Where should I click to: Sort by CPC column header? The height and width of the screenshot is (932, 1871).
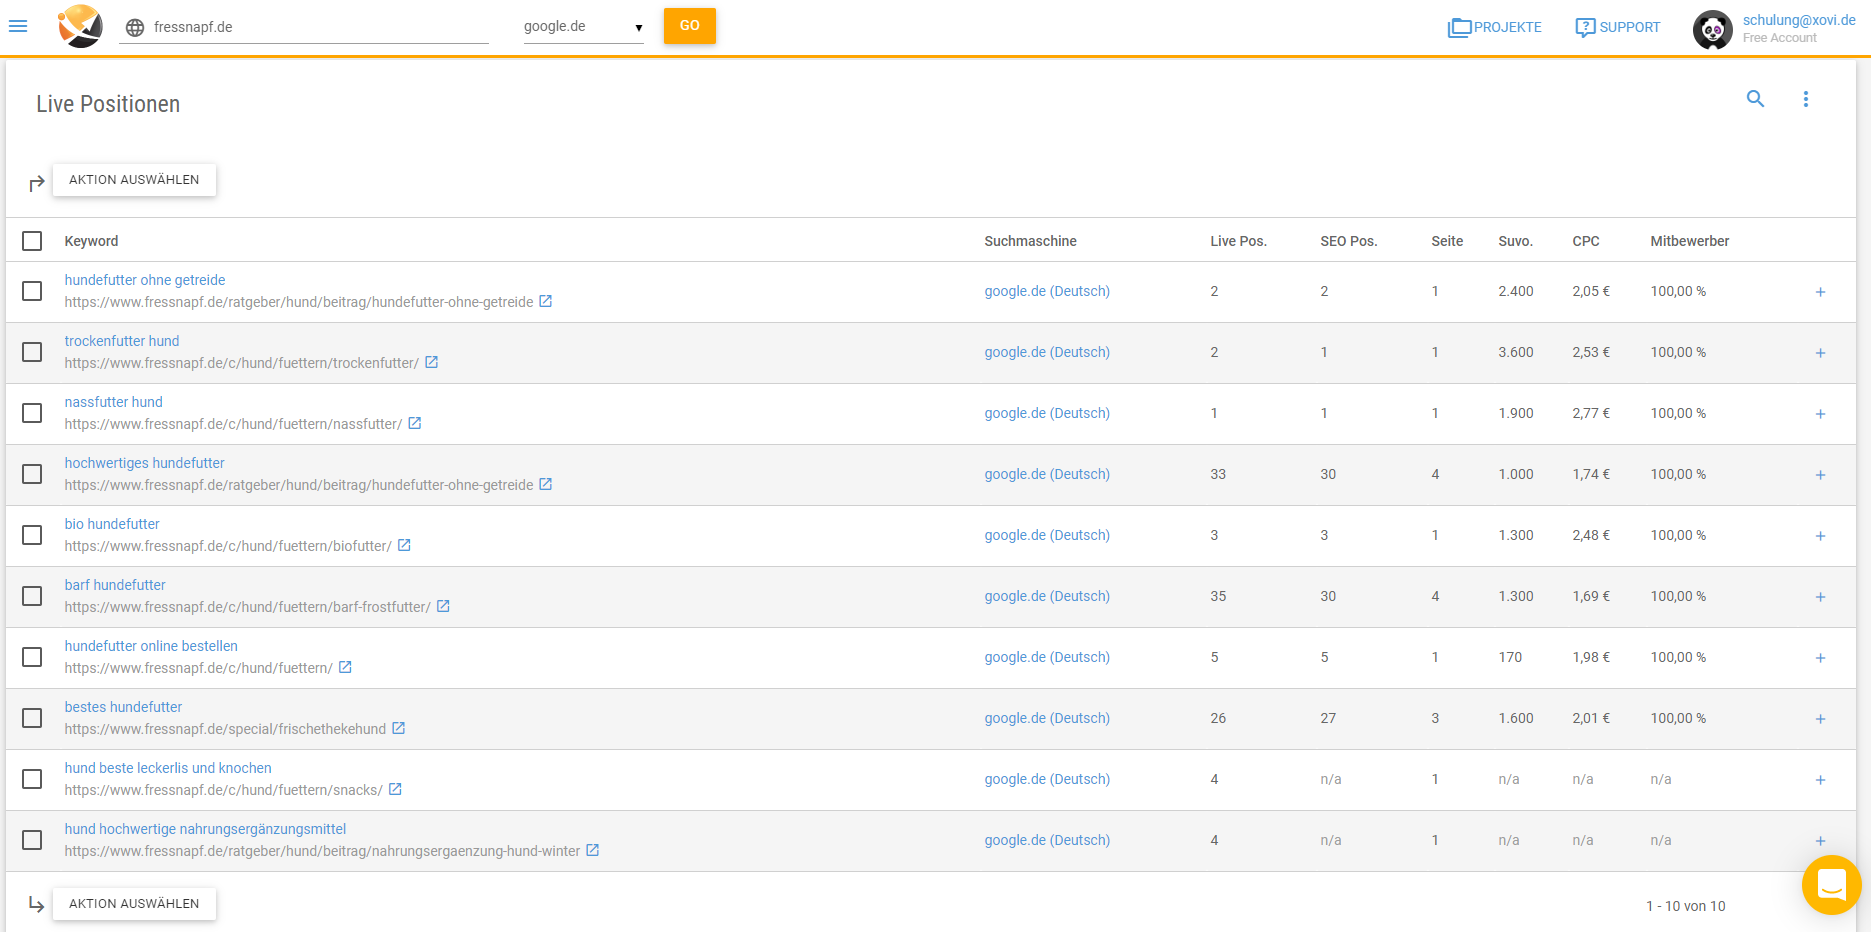pyautogui.click(x=1586, y=241)
